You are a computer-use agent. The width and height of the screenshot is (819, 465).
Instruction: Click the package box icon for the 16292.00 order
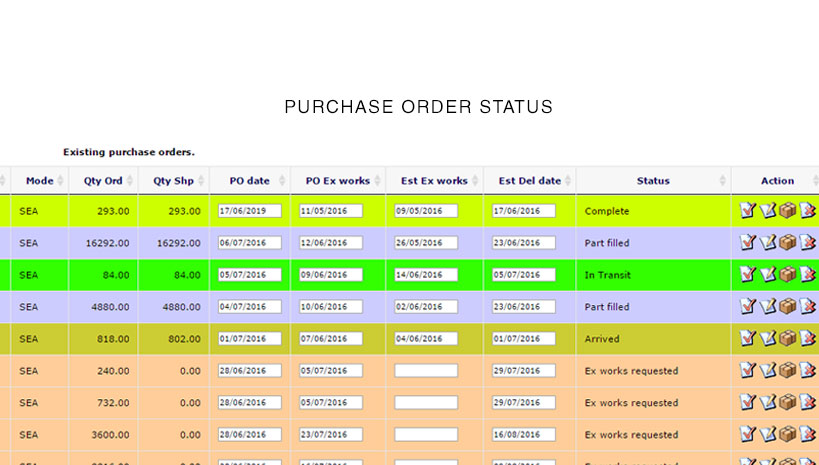click(x=787, y=243)
